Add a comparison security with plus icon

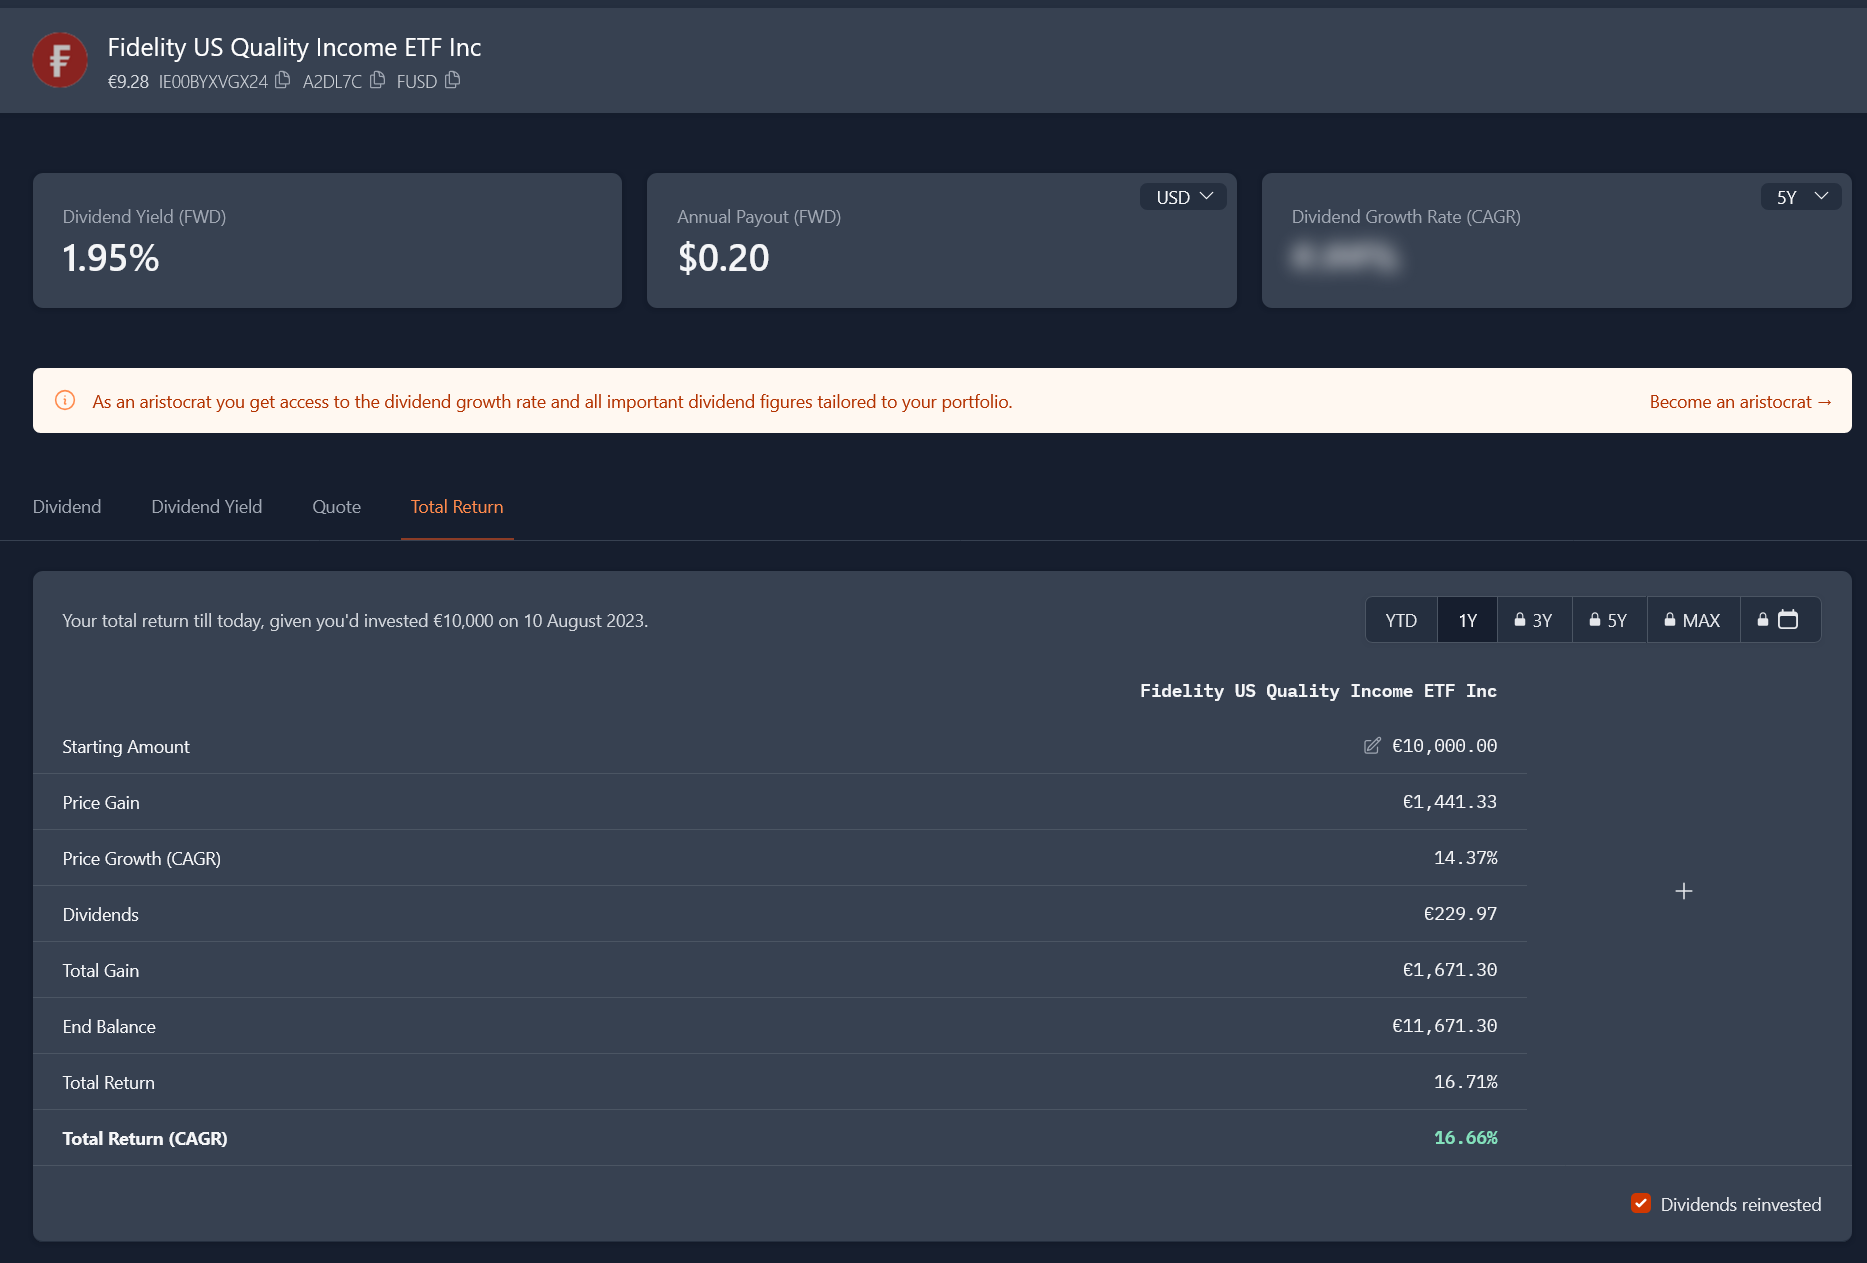[1684, 891]
